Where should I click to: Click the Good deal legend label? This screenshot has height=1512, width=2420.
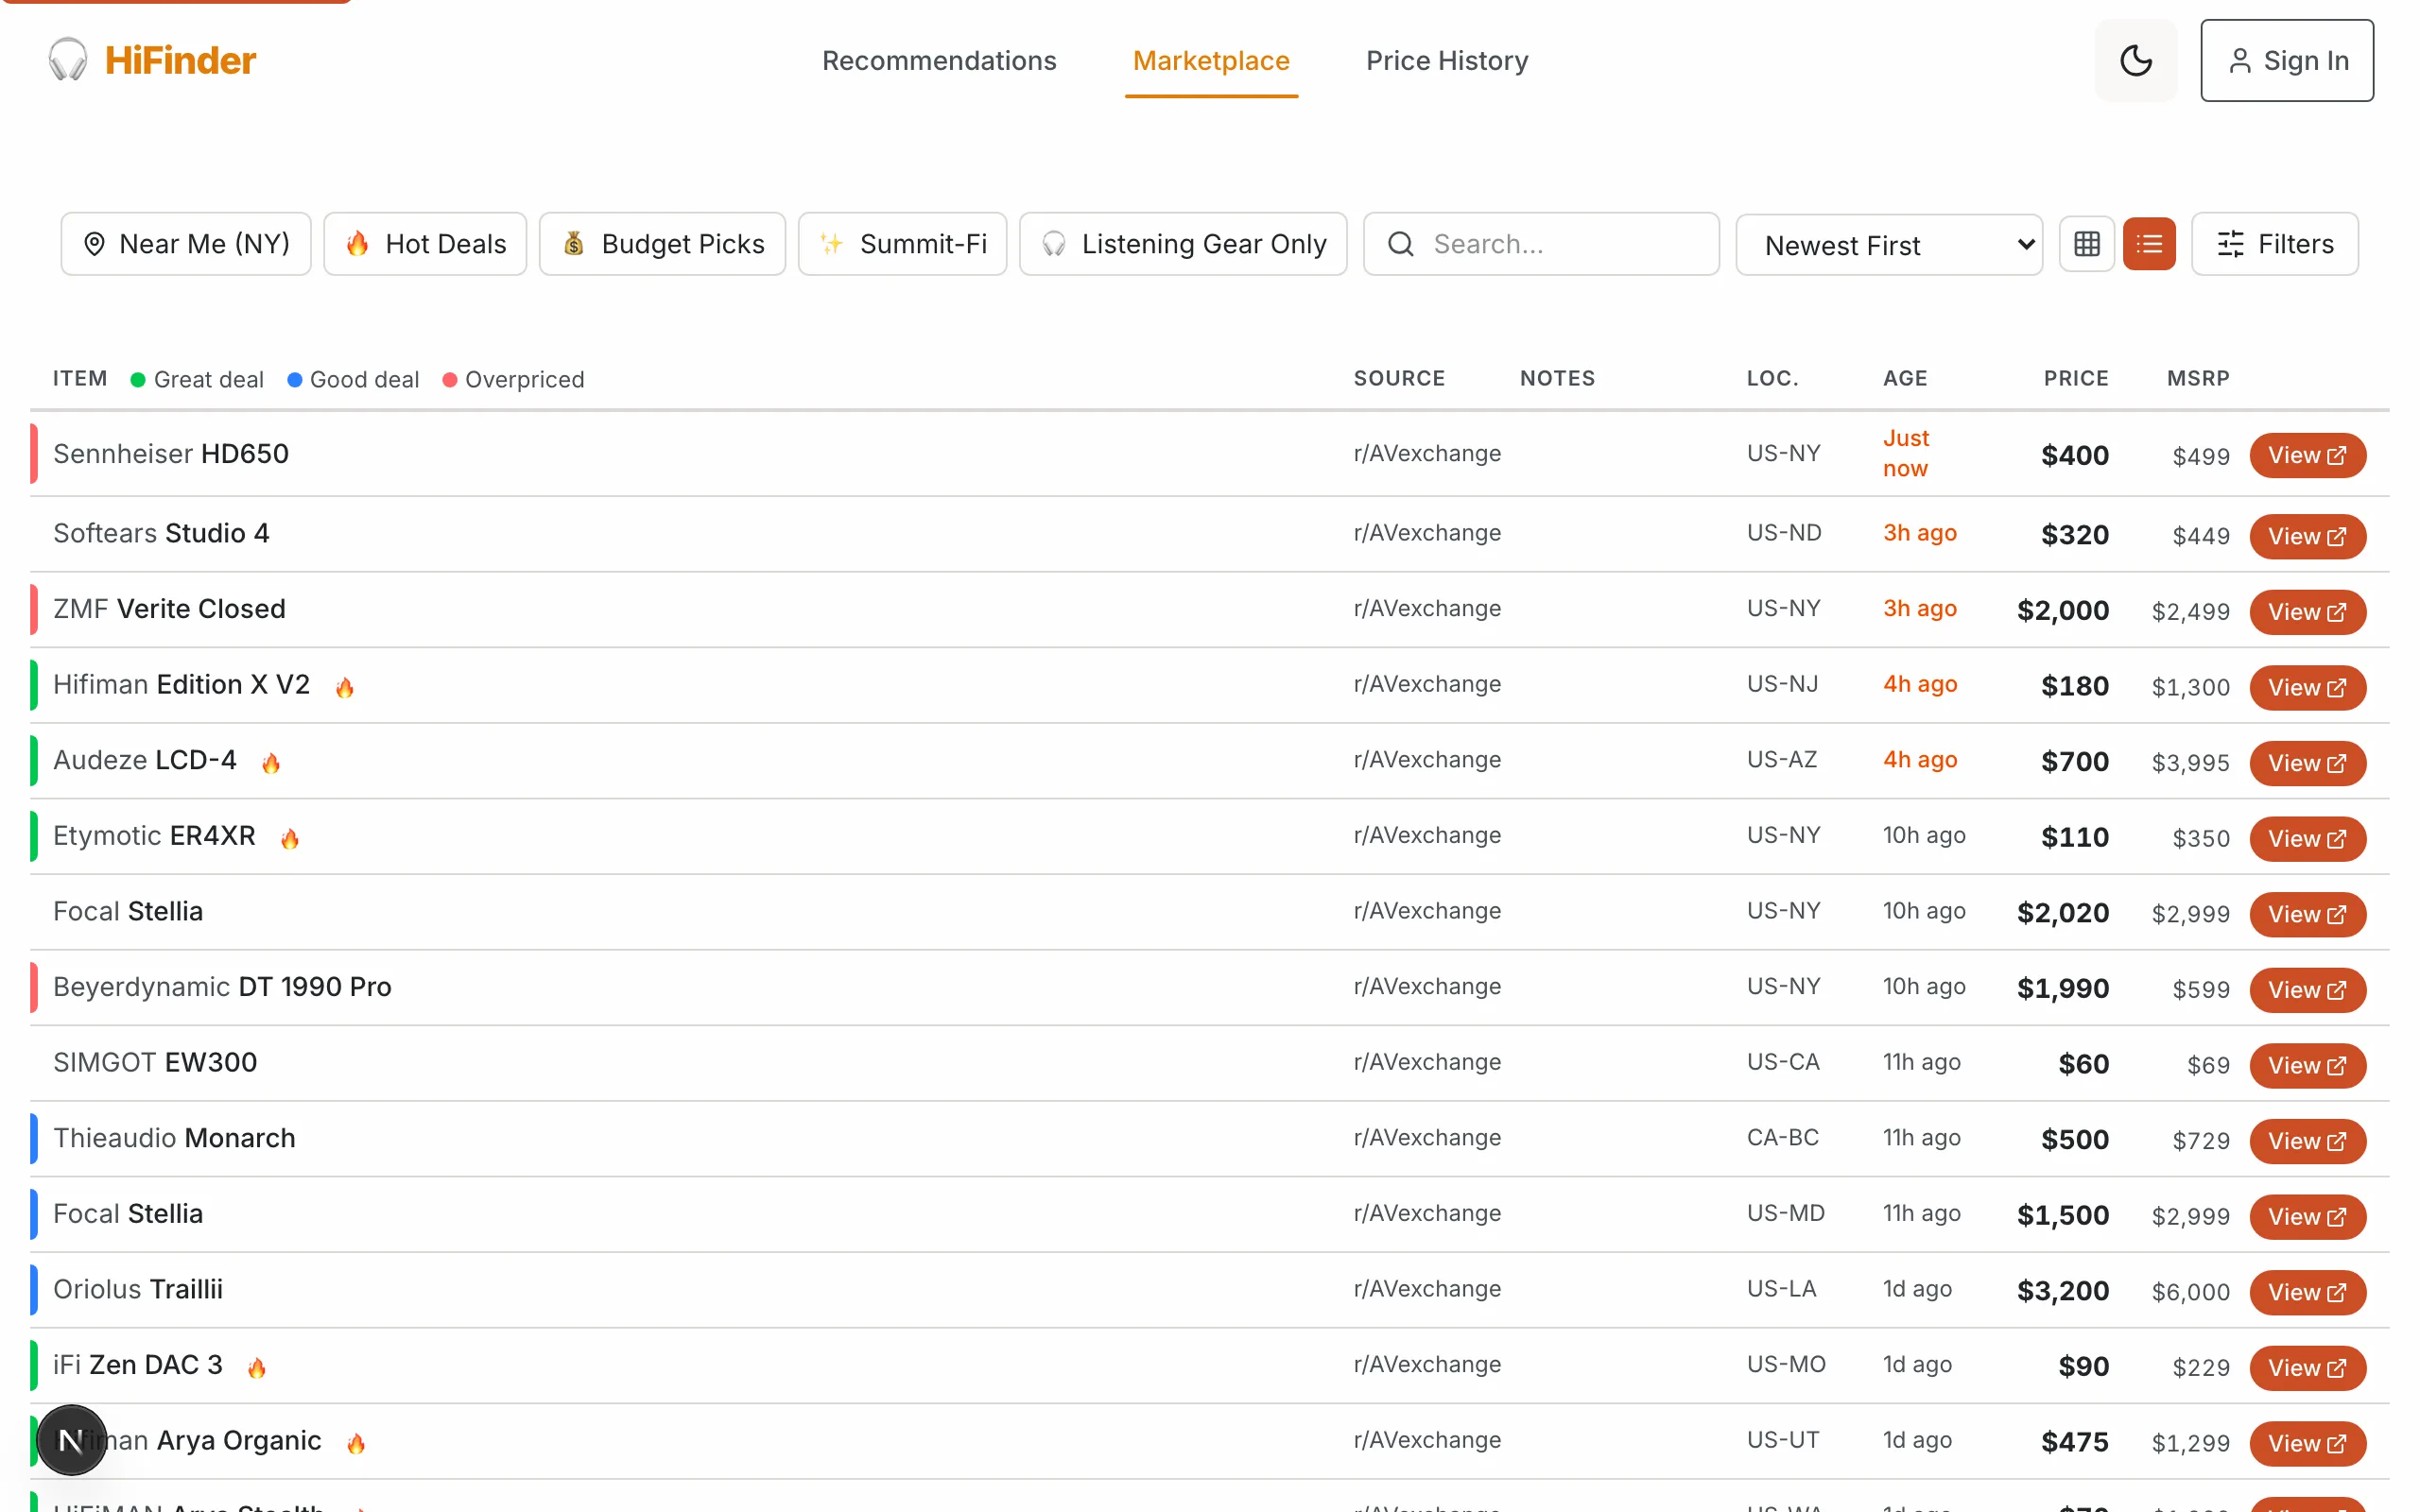pos(364,380)
